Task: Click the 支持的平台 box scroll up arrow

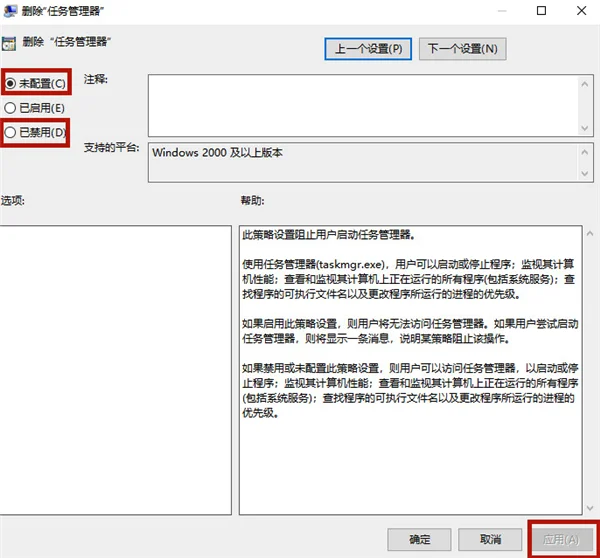Action: coord(584,152)
